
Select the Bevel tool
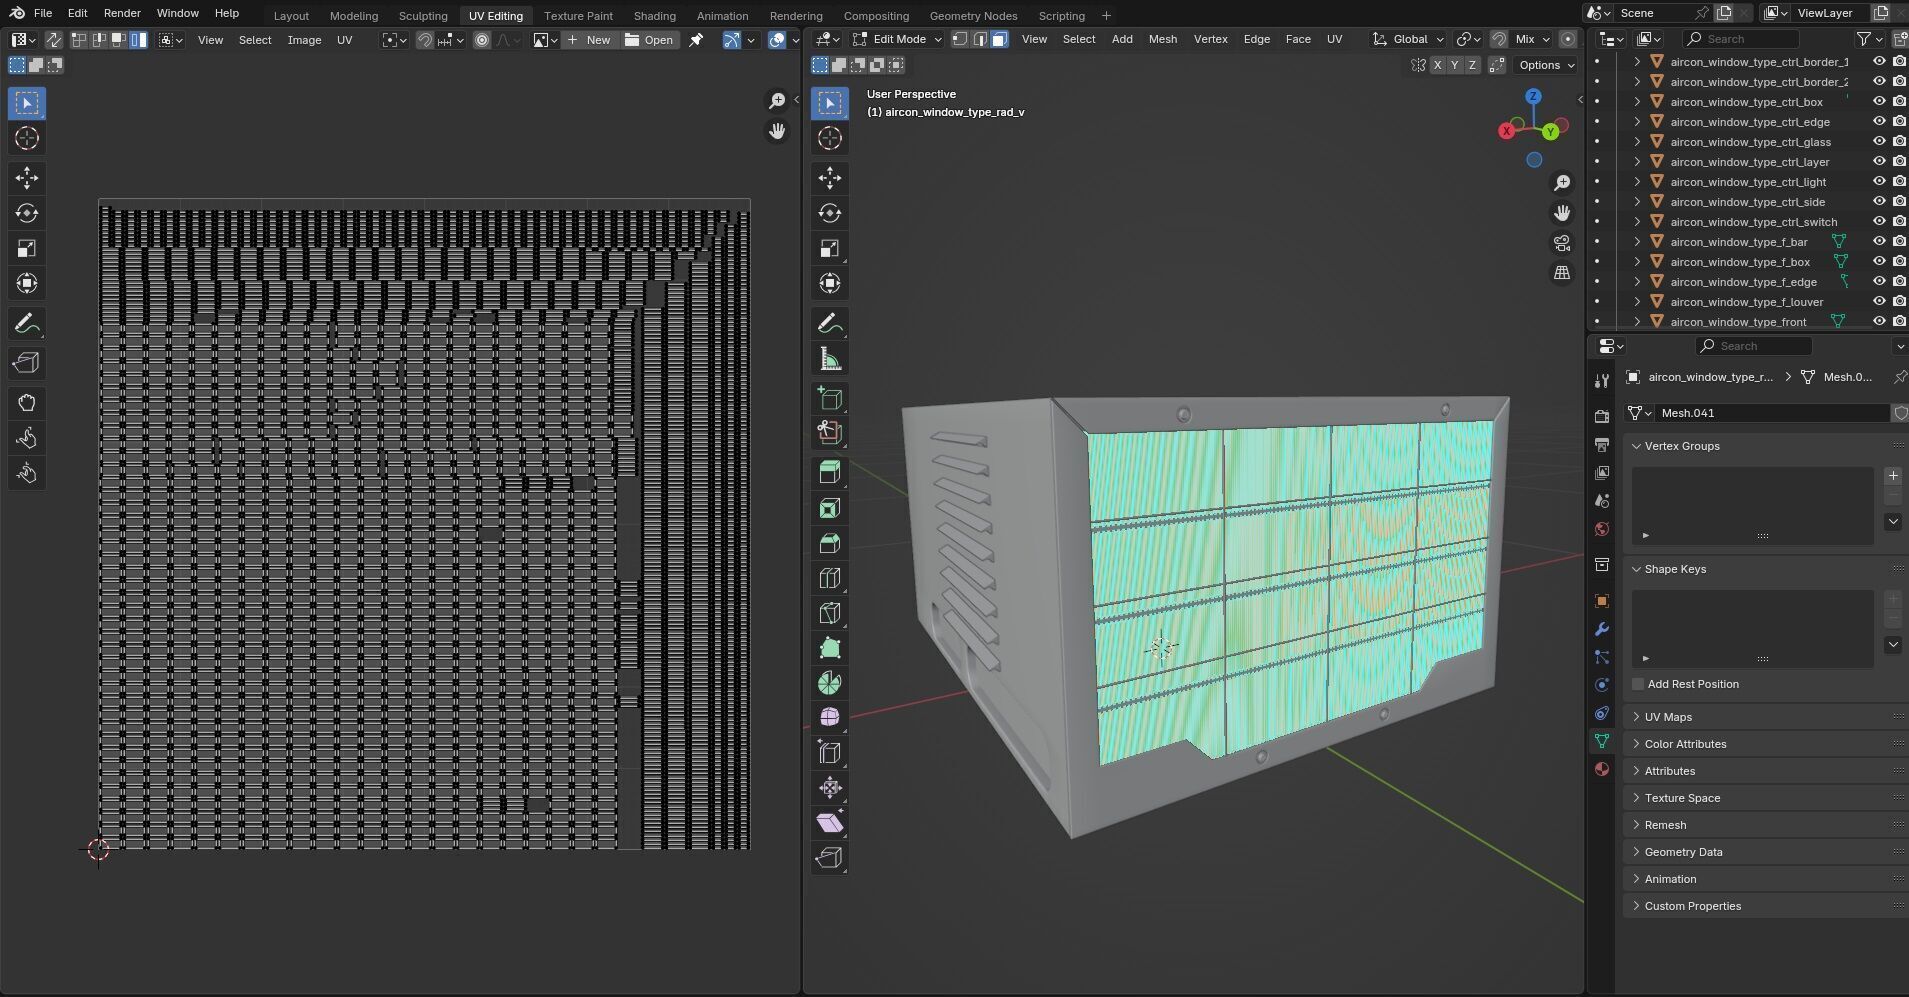[829, 543]
